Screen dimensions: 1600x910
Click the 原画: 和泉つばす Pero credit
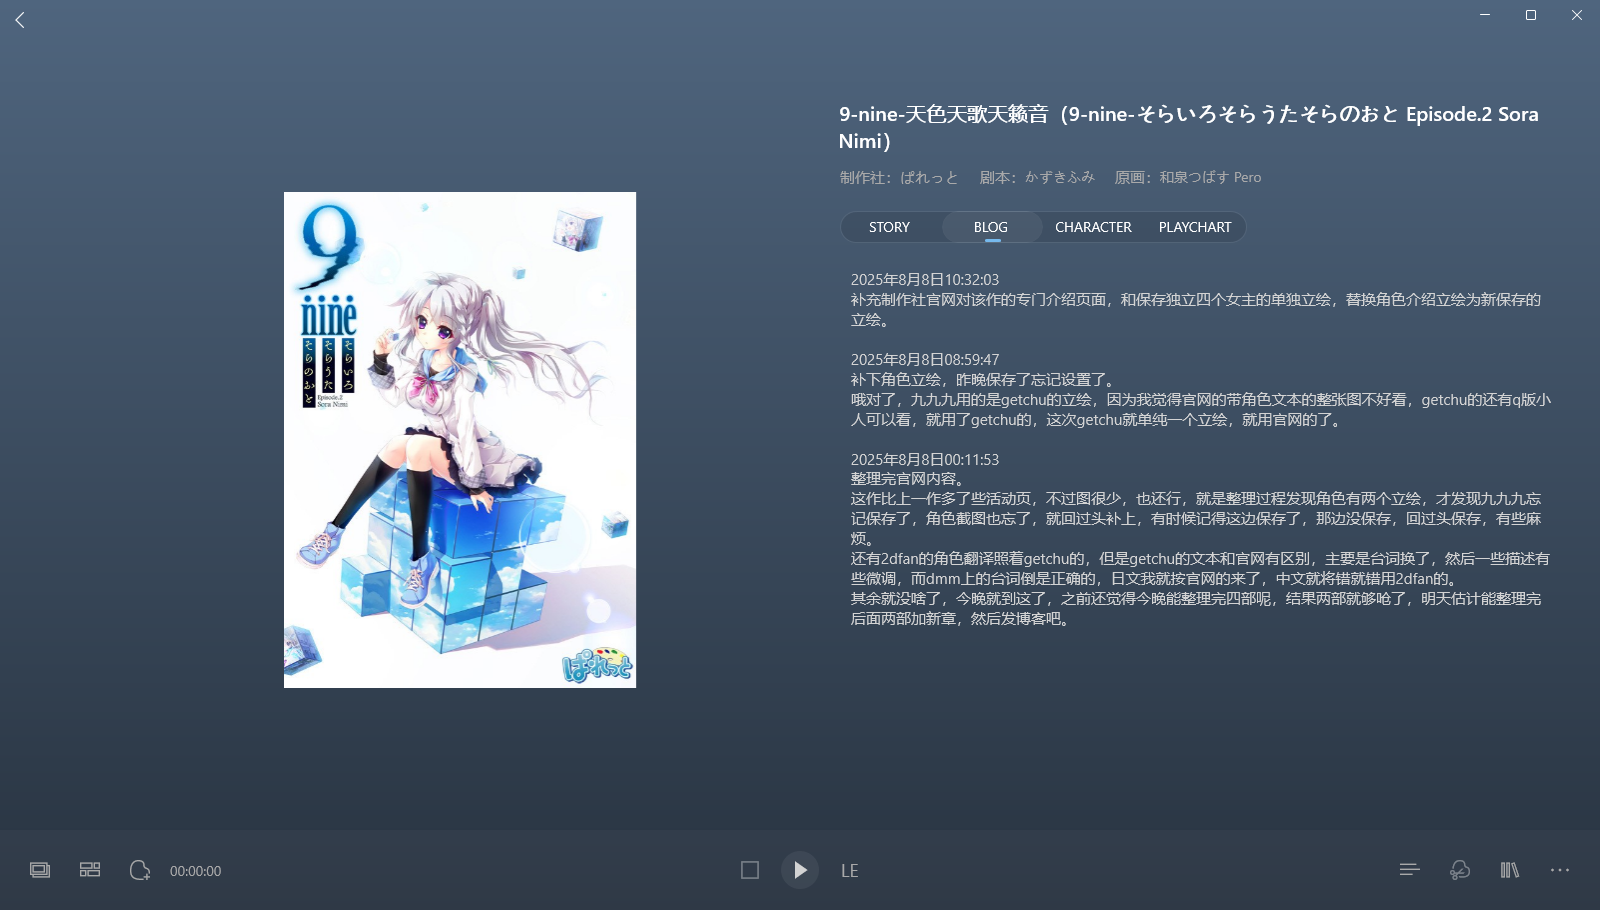point(1188,177)
